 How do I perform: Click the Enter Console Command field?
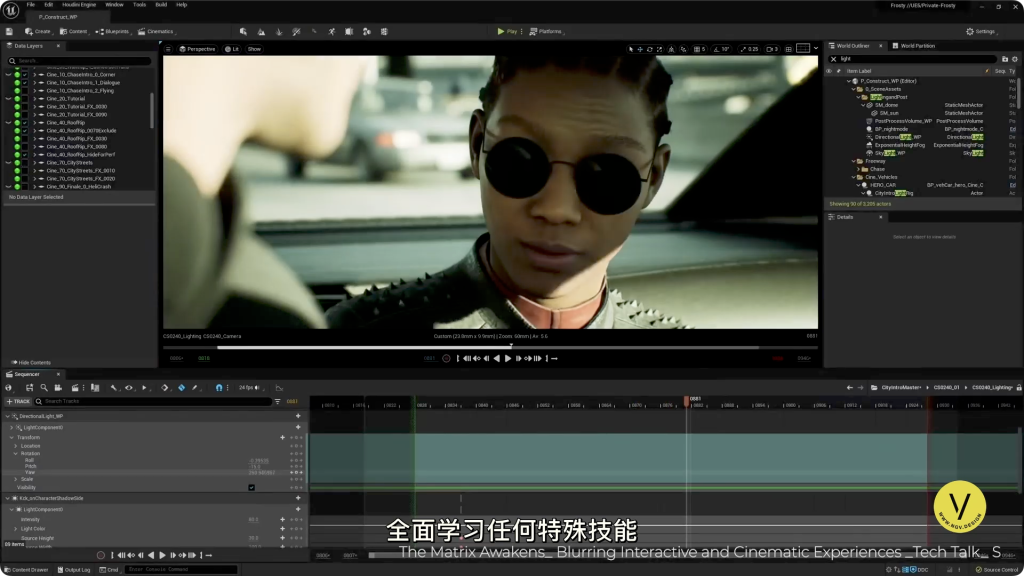click(x=182, y=570)
